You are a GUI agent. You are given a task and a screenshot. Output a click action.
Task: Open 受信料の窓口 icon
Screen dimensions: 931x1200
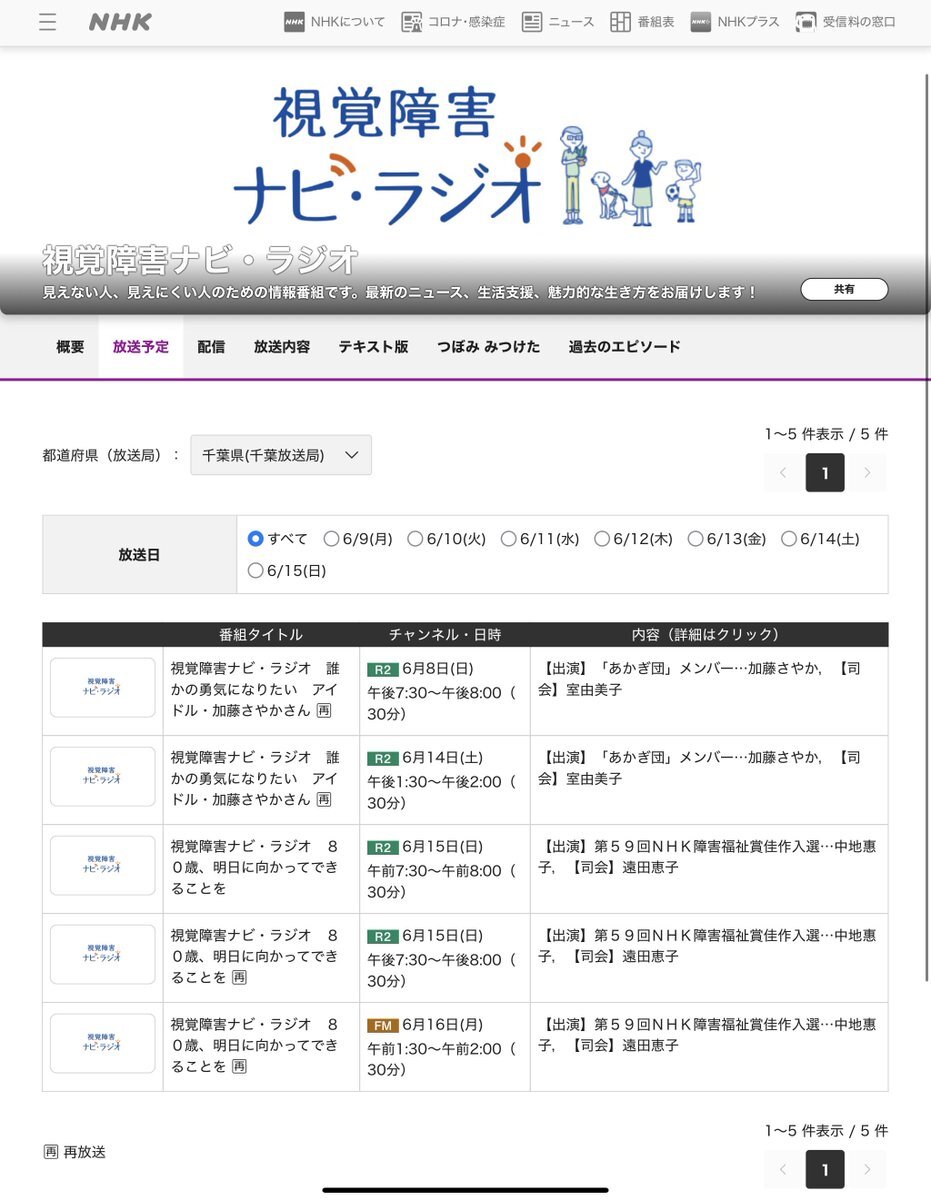(806, 22)
